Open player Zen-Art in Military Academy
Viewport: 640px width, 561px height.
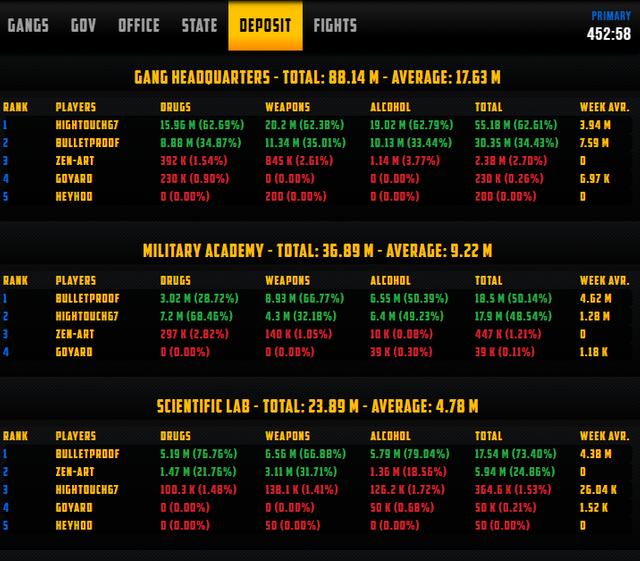click(x=75, y=334)
